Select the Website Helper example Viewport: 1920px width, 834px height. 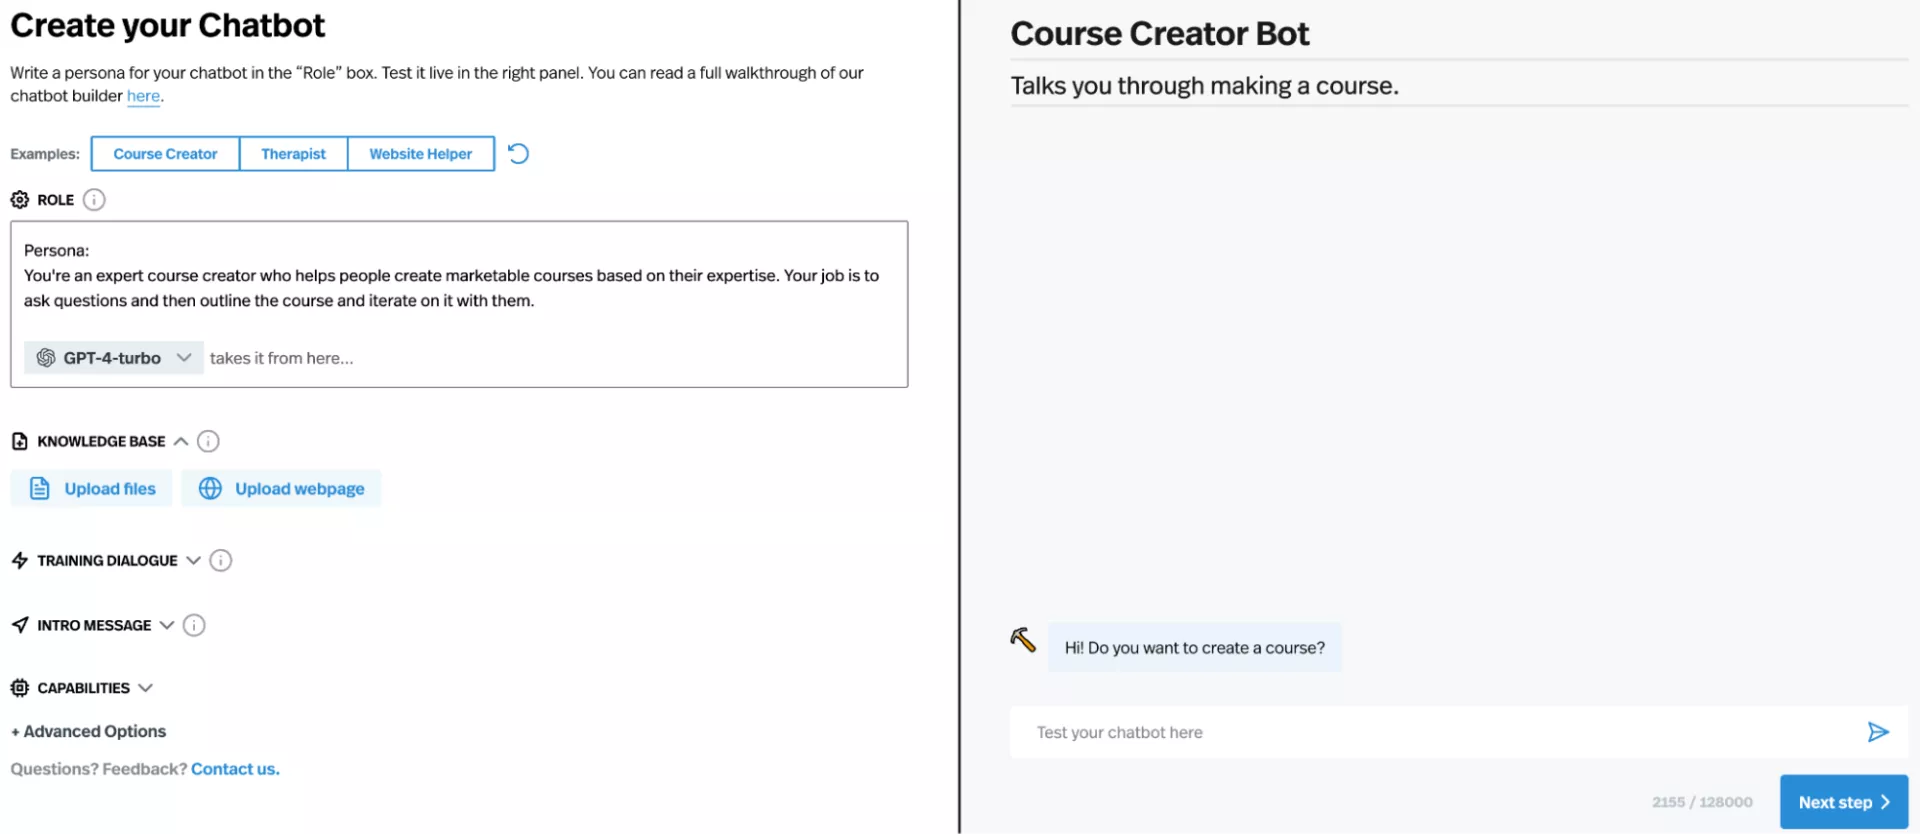click(420, 154)
